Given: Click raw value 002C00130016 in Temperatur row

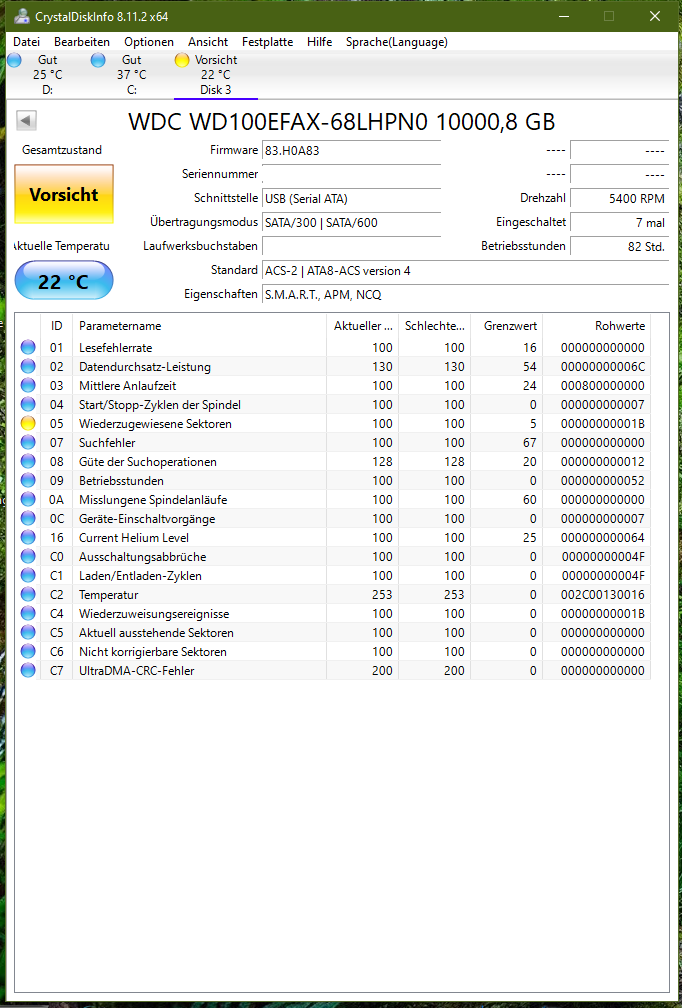Looking at the screenshot, I should click(x=602, y=595).
